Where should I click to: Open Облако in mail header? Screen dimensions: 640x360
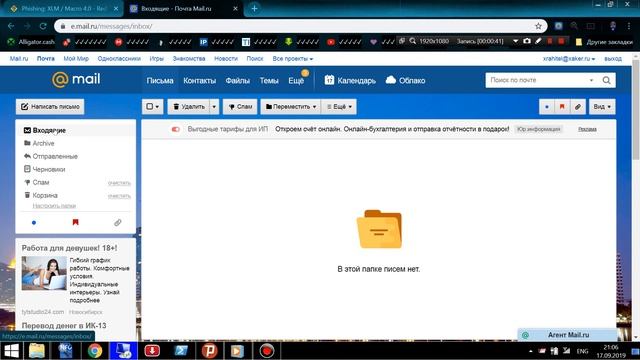(x=405, y=80)
